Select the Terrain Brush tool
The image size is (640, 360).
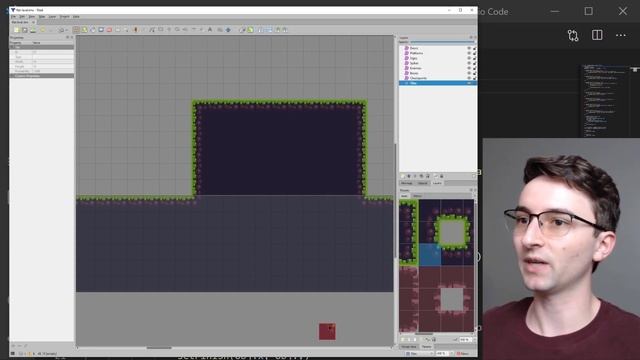point(84,30)
